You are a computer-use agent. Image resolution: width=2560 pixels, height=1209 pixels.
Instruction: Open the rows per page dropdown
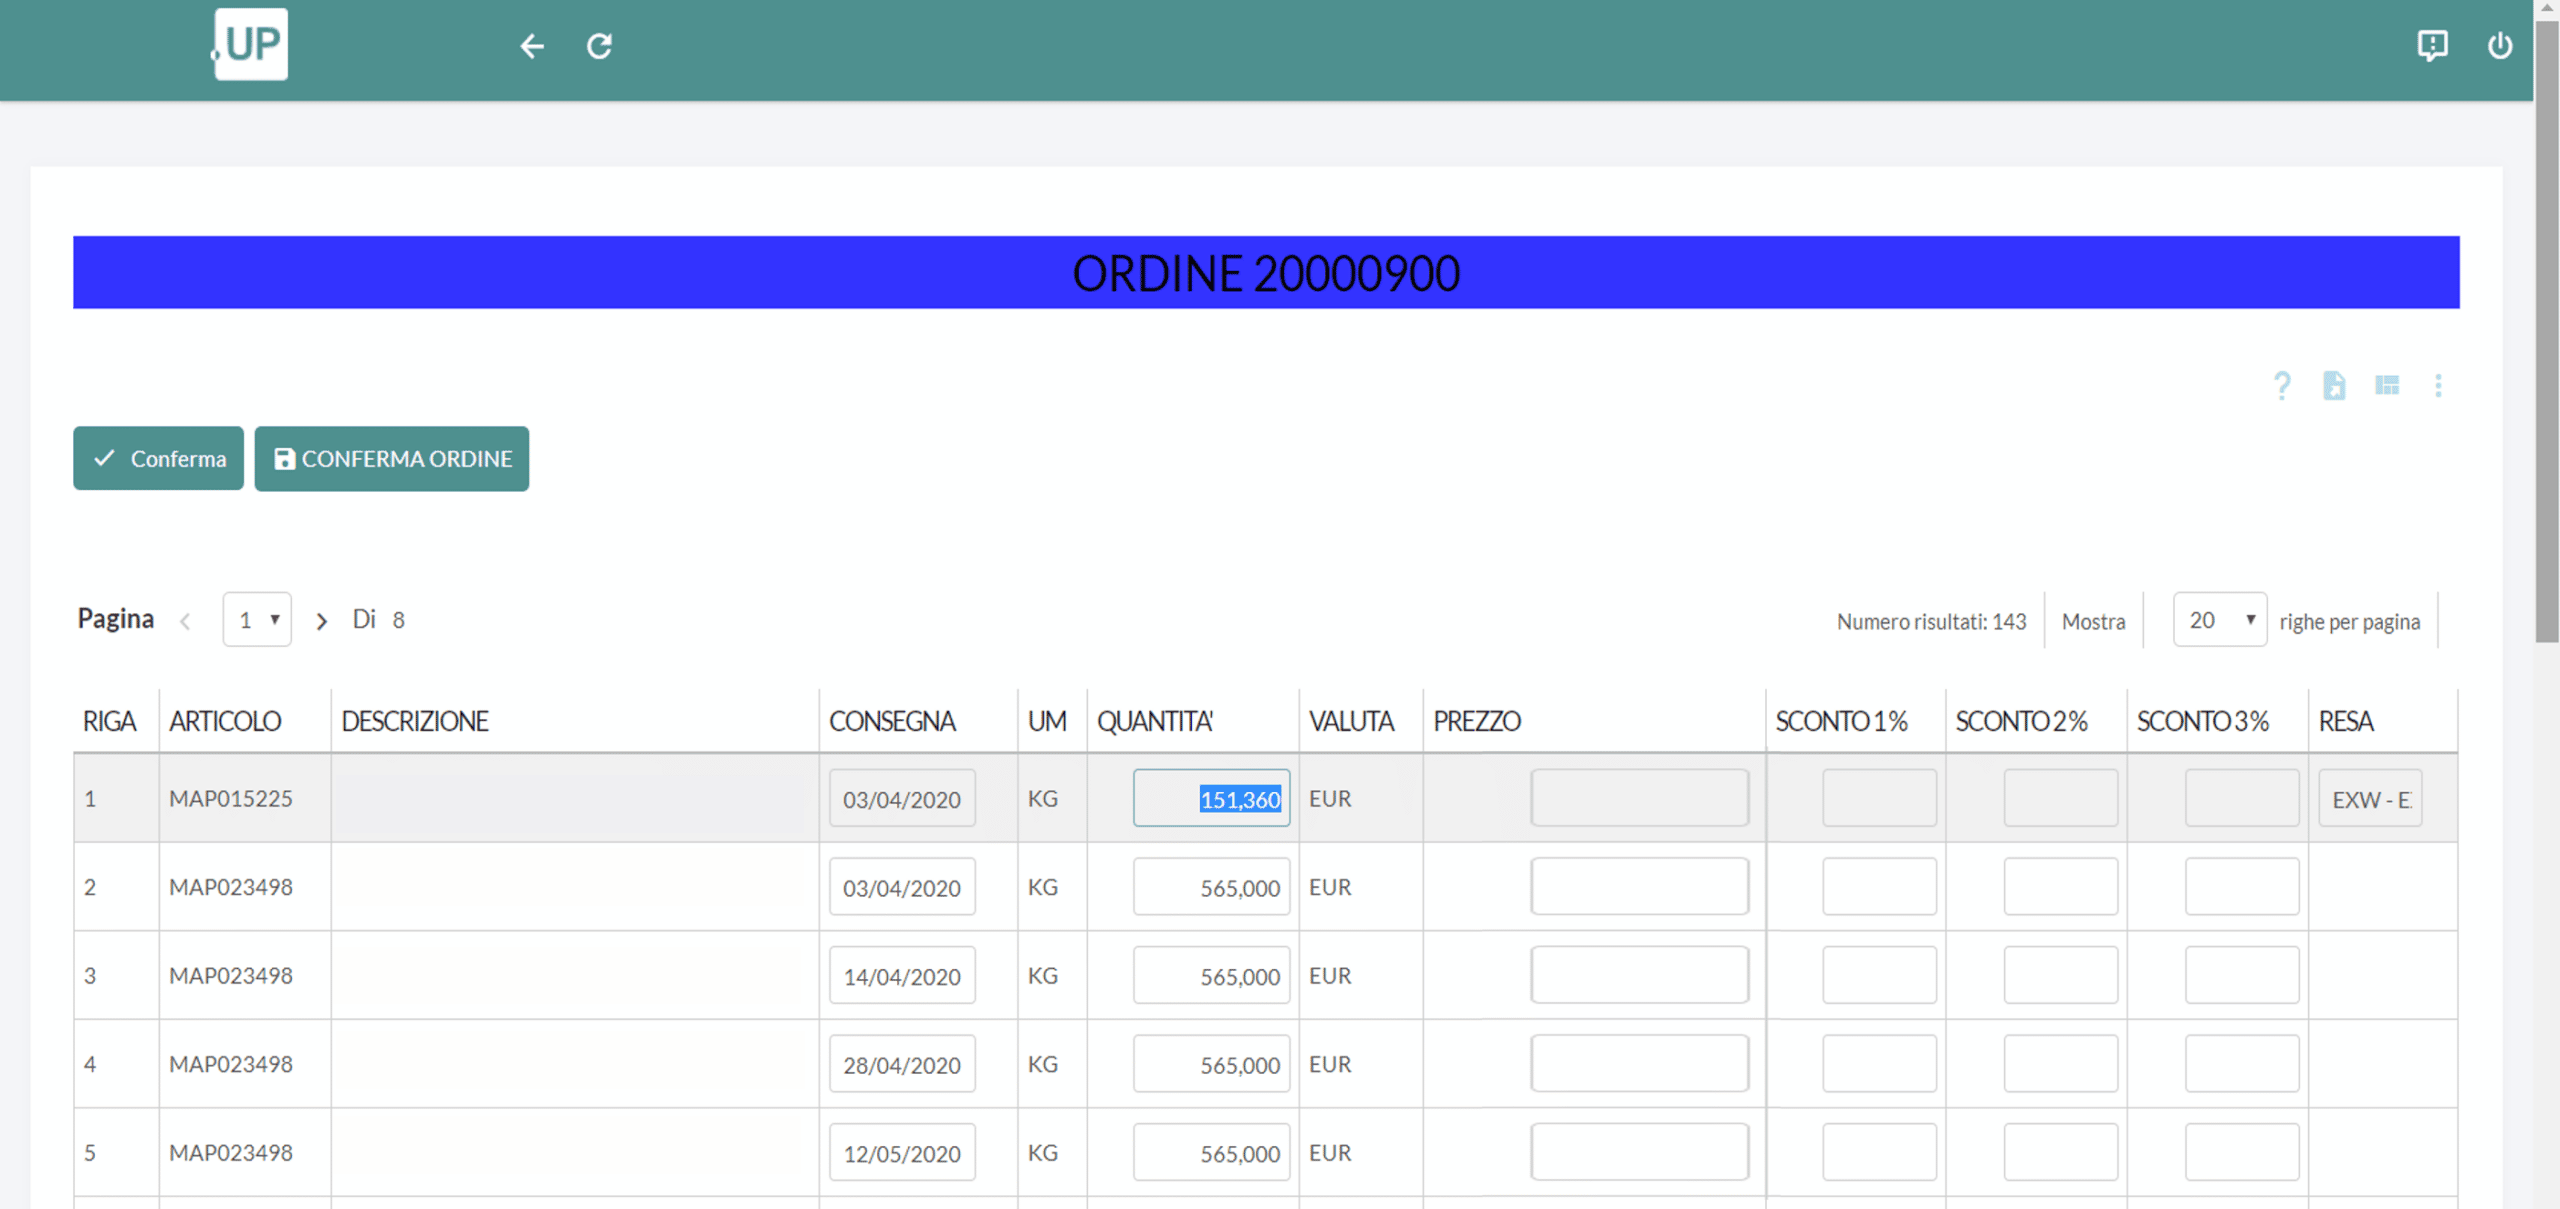2220,620
